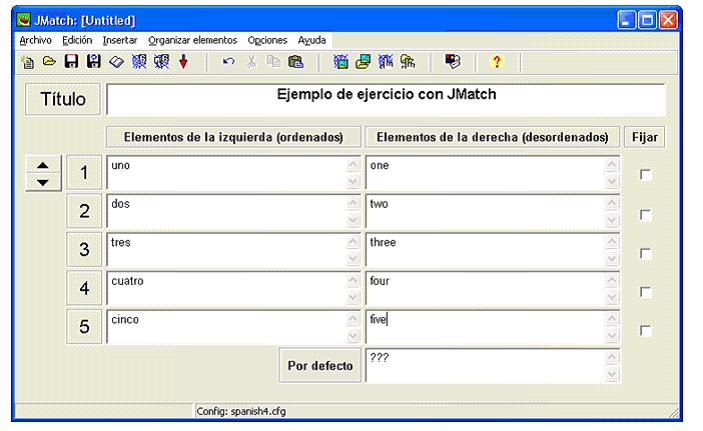Click the JMatch application icon in title bar
Screen dimensions: 703x431
click(x=23, y=20)
